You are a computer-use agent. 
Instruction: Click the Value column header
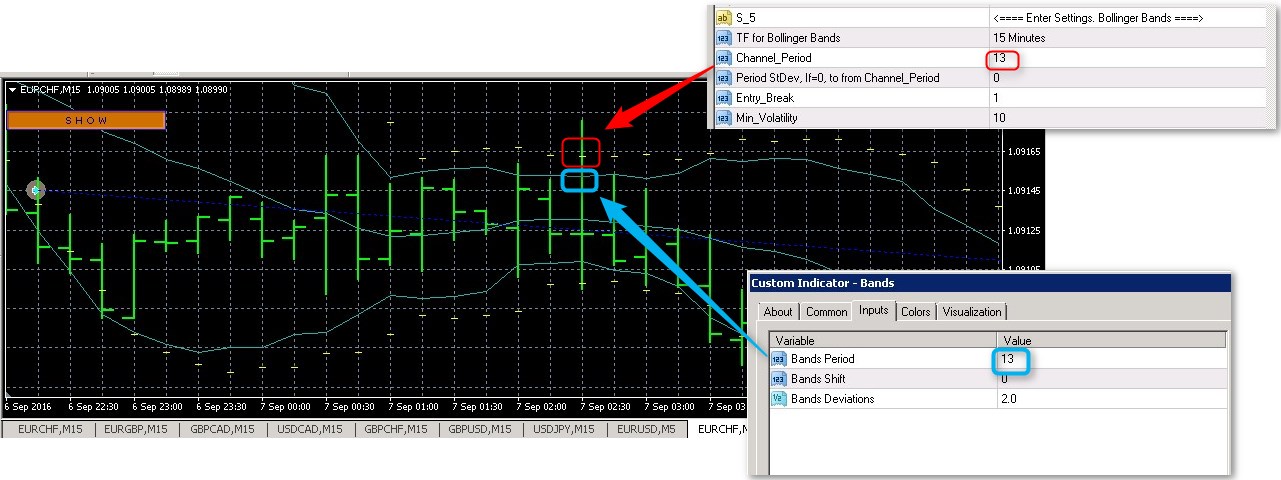(1110, 340)
